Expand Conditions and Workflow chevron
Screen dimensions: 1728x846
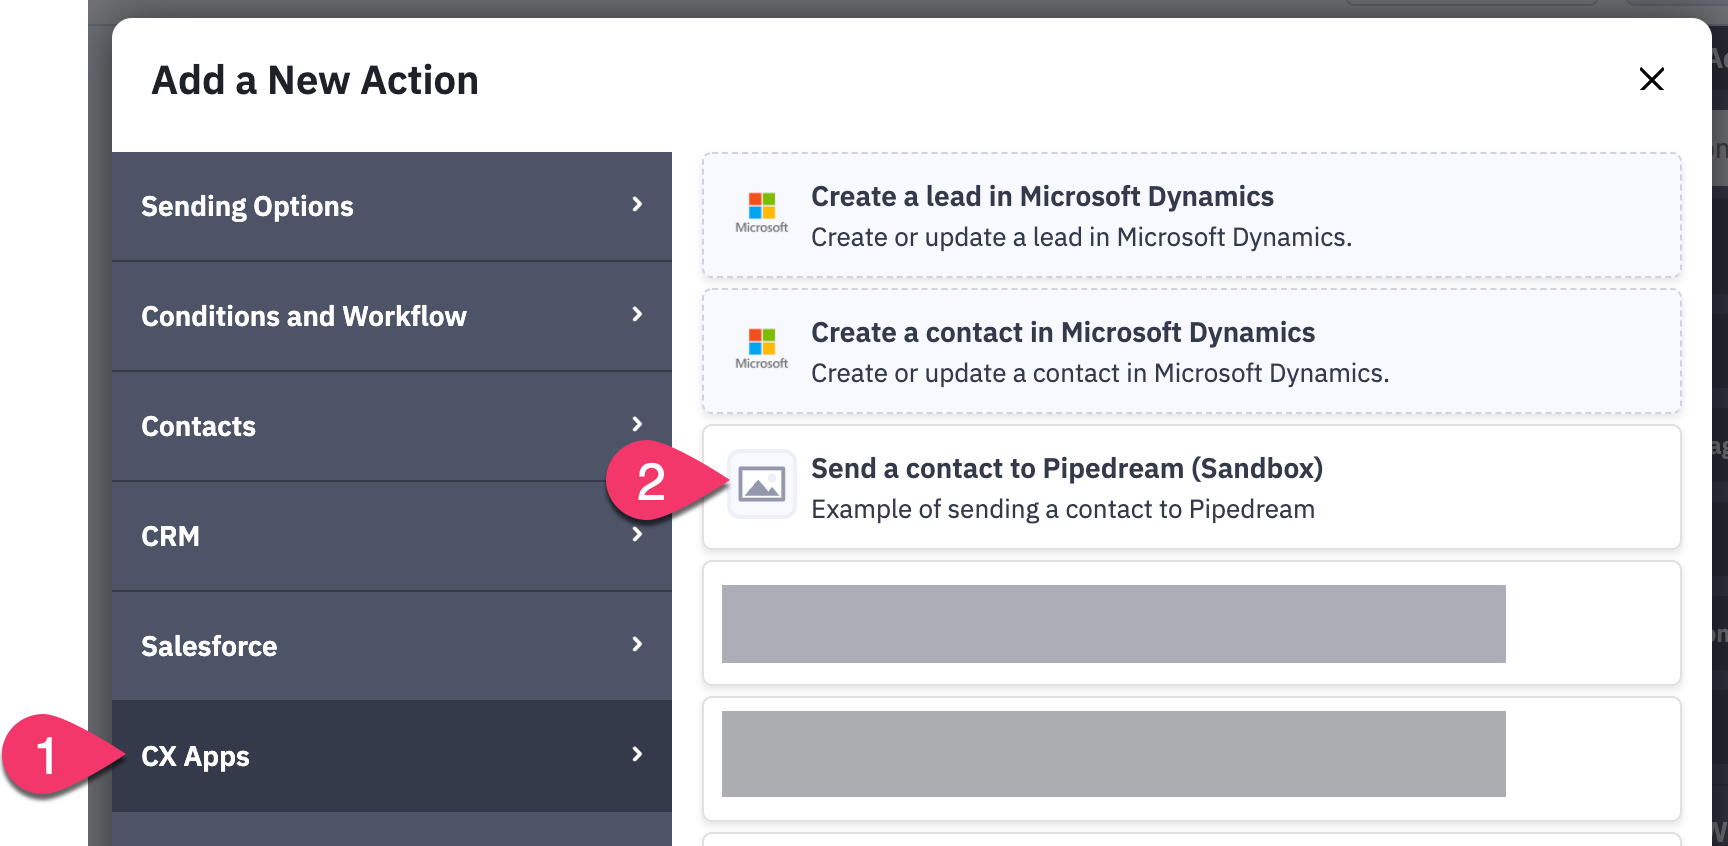(637, 314)
